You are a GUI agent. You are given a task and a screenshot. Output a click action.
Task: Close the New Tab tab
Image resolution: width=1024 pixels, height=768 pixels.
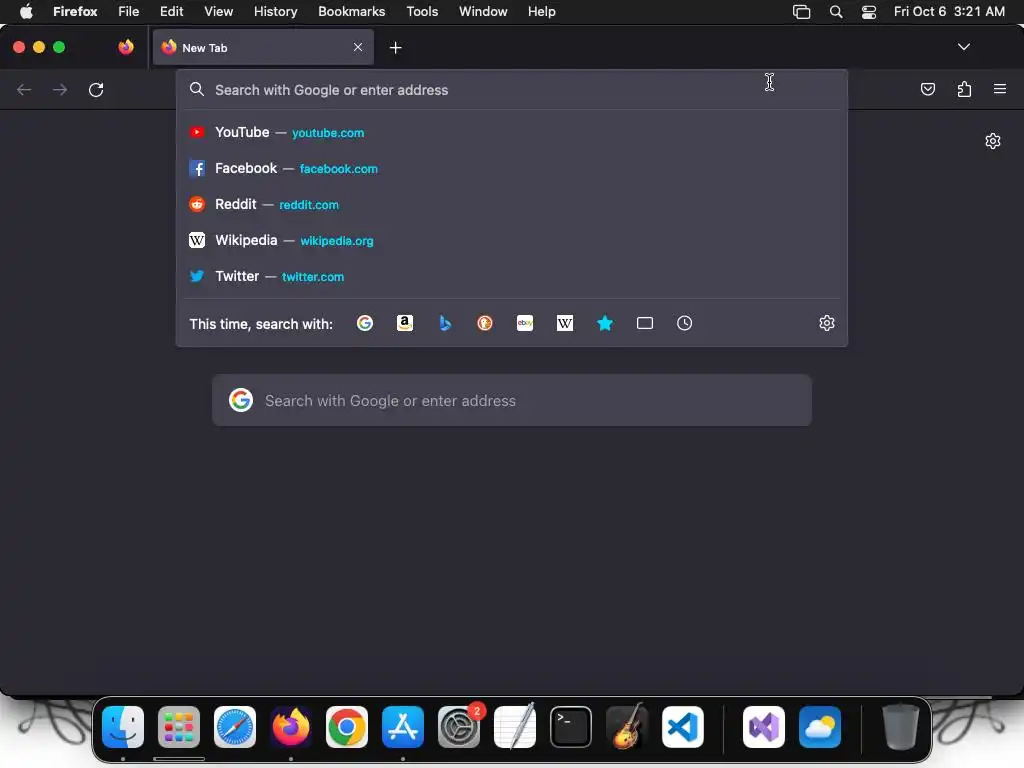click(x=358, y=47)
